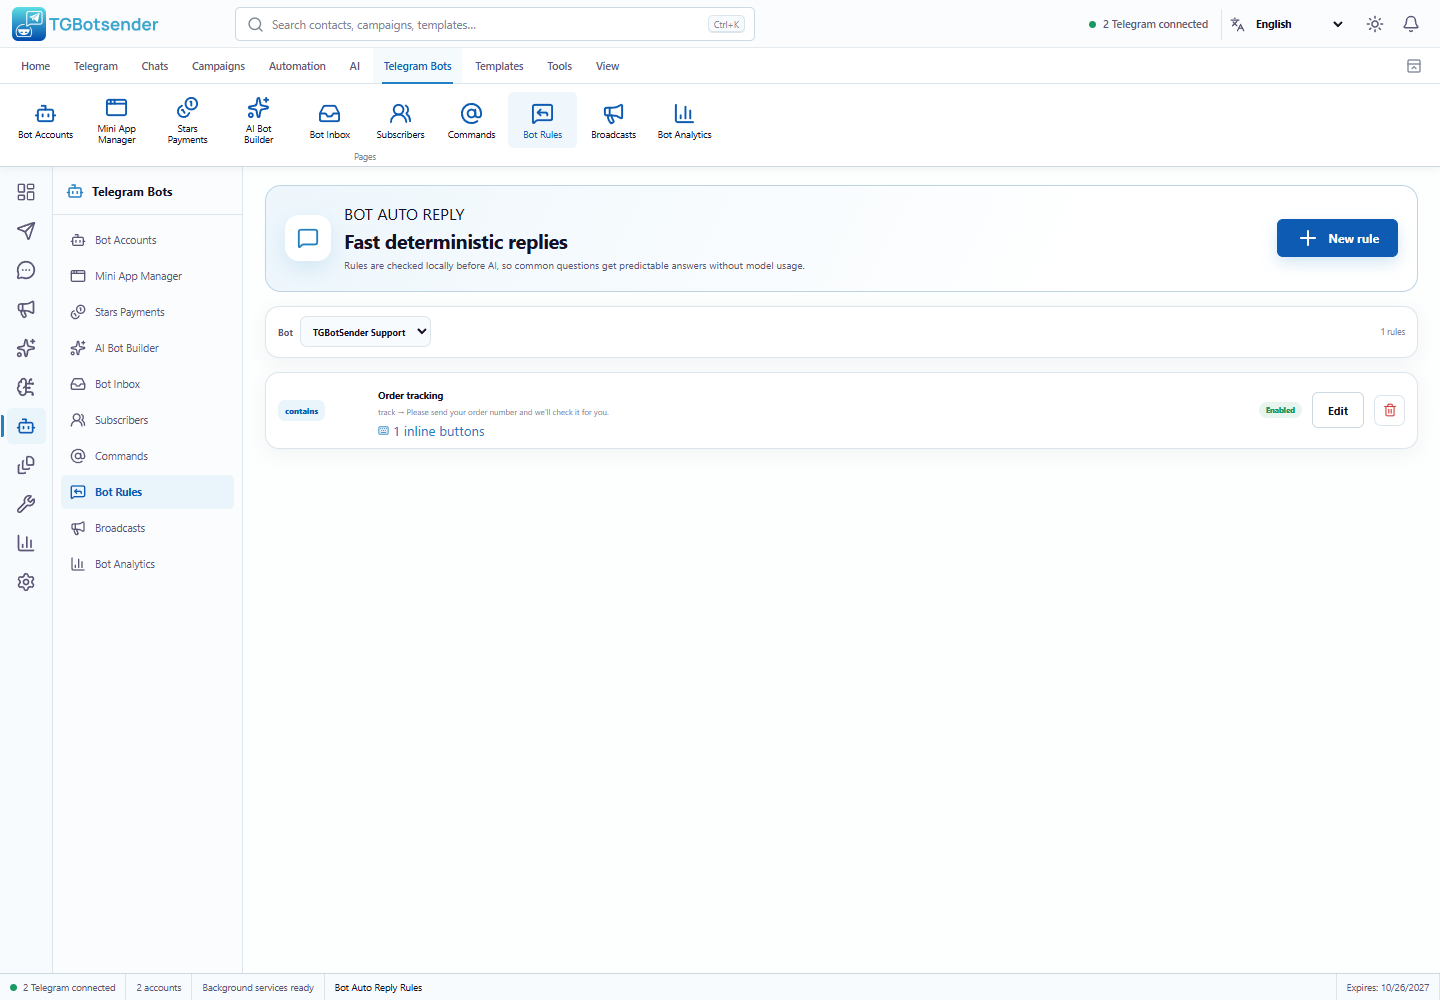Edit the Order tracking rule
1440x1000 pixels.
tap(1338, 410)
